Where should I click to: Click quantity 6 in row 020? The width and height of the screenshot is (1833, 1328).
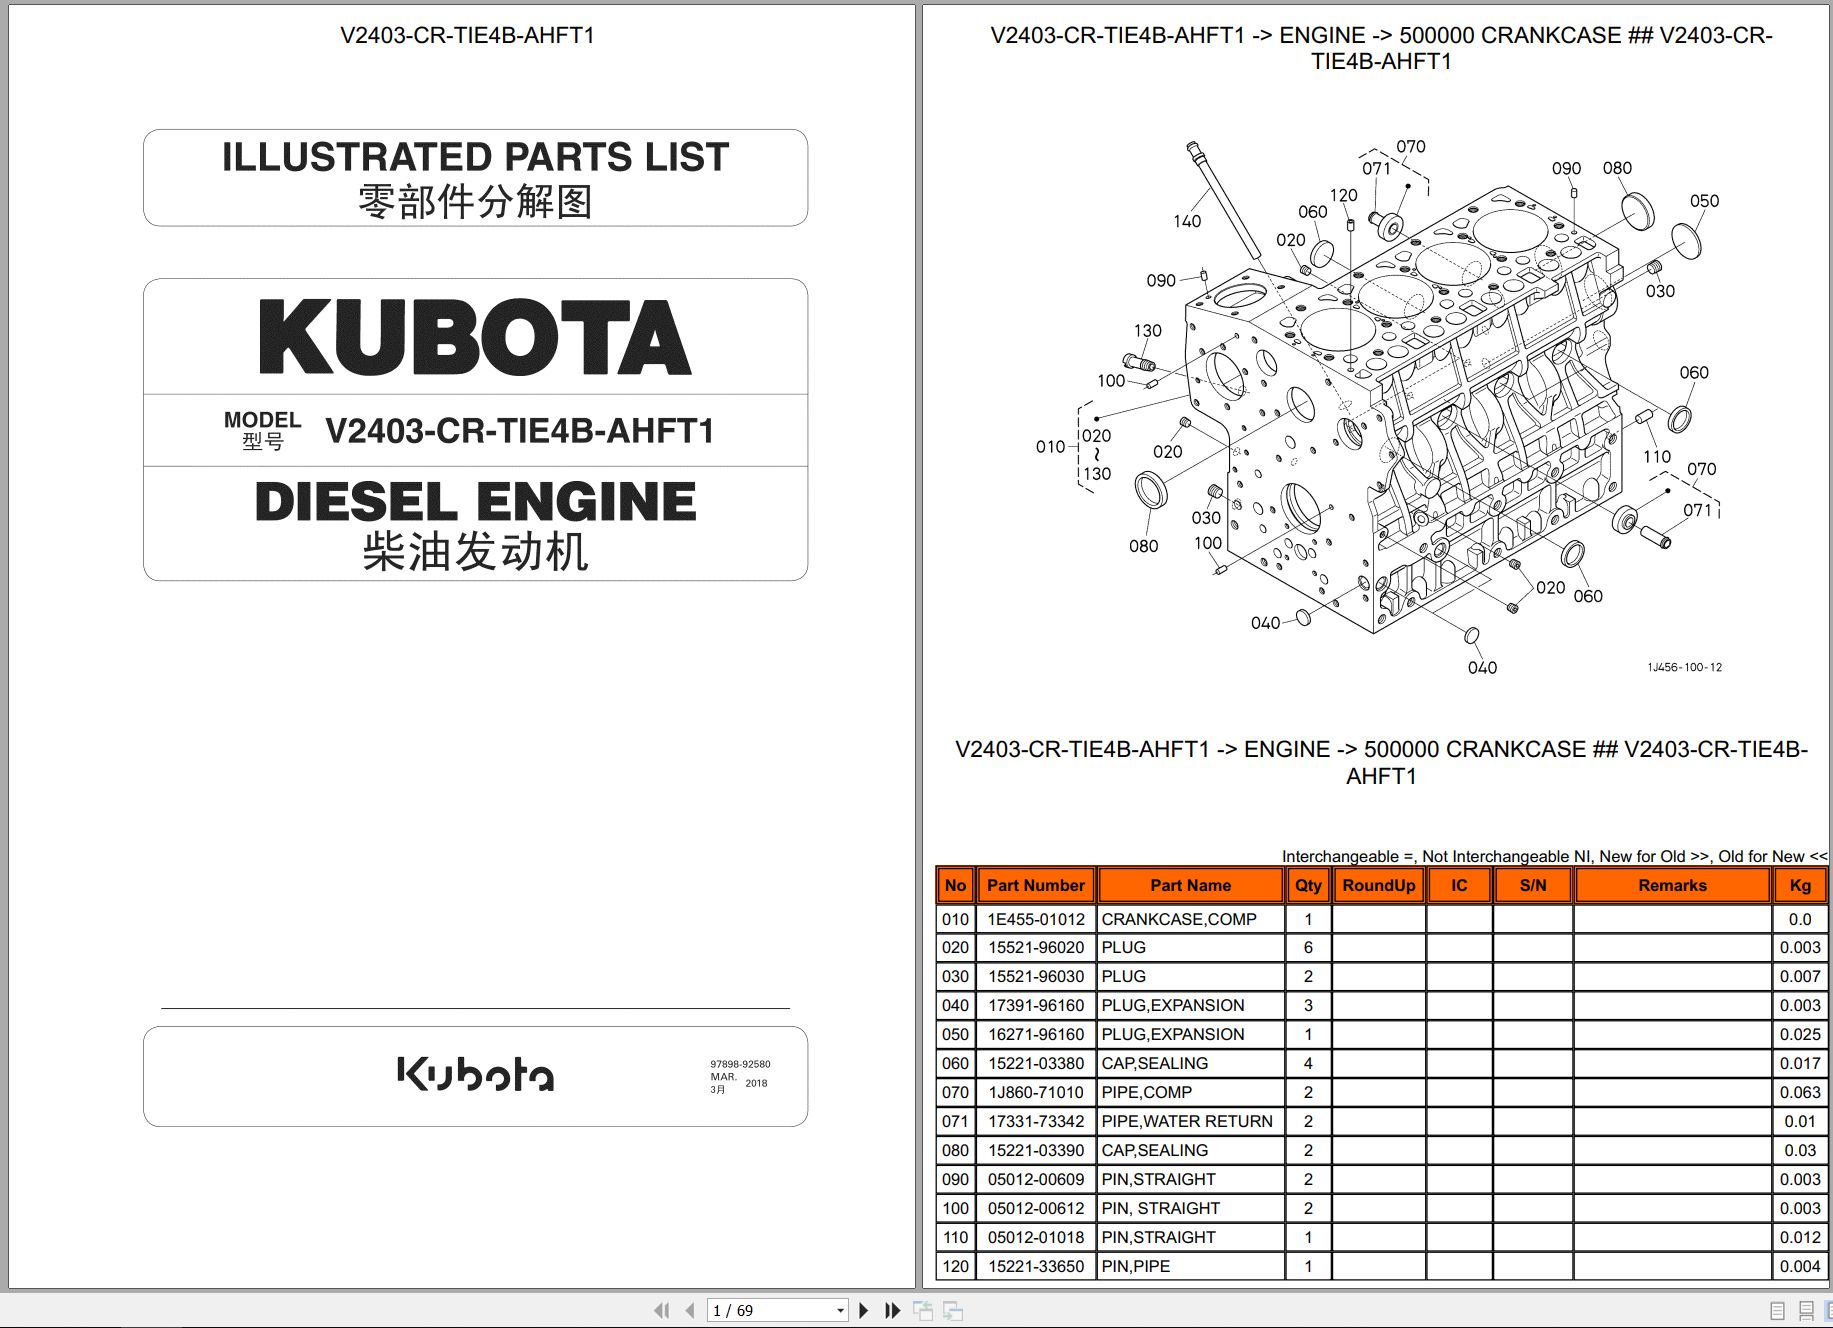pos(1308,947)
